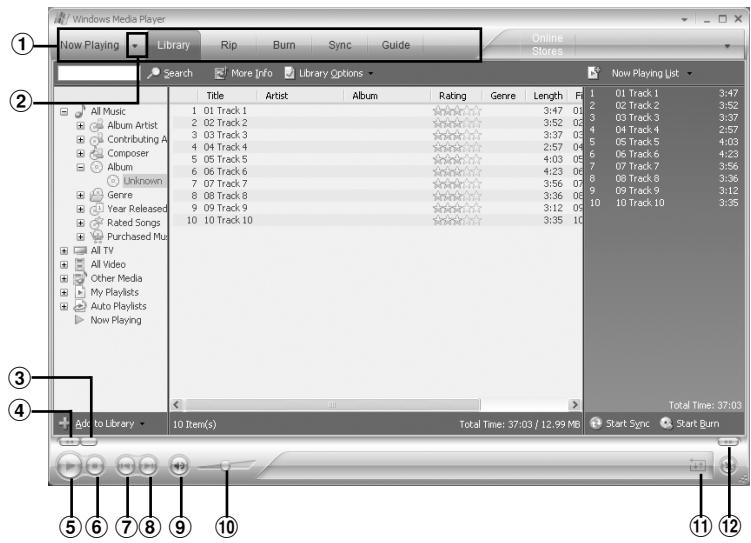Expand the All Video node
This screenshot has width=751, height=543.
coord(64,264)
